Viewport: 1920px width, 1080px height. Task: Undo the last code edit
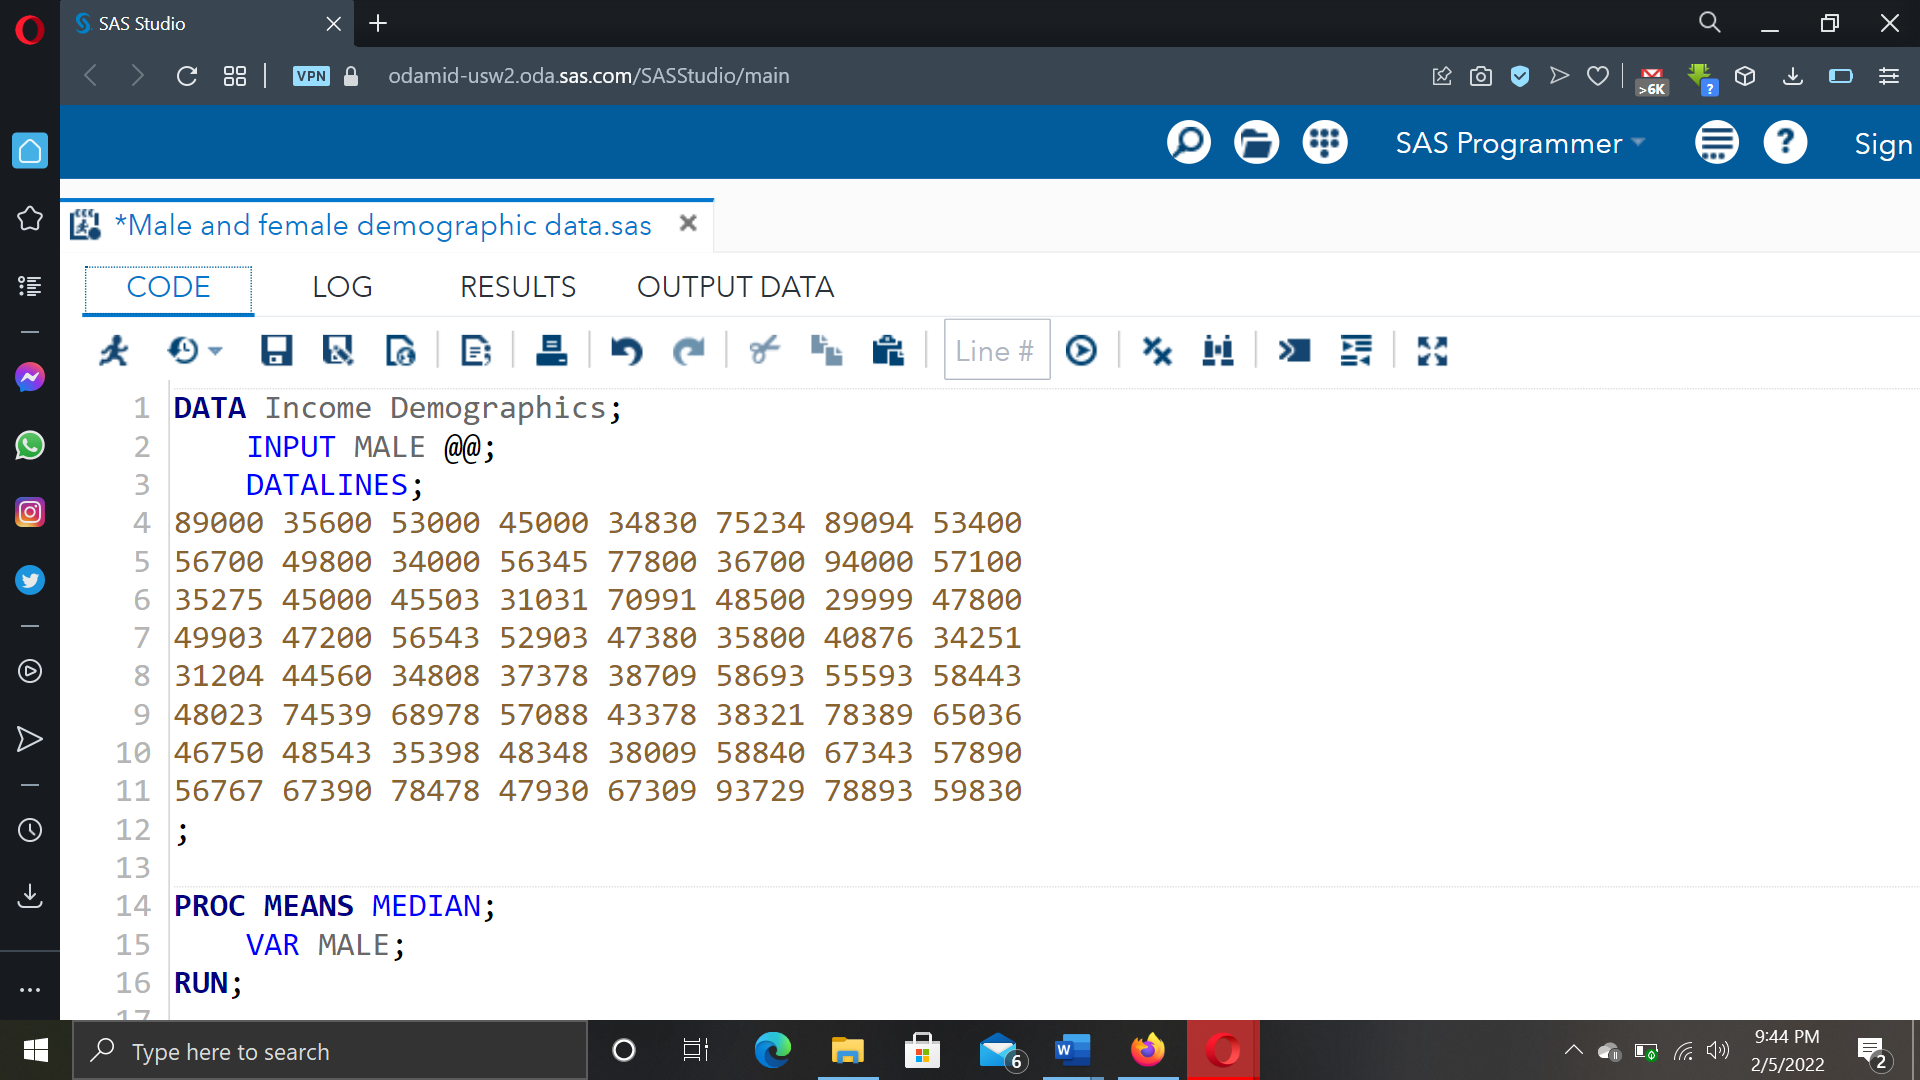pyautogui.click(x=627, y=350)
